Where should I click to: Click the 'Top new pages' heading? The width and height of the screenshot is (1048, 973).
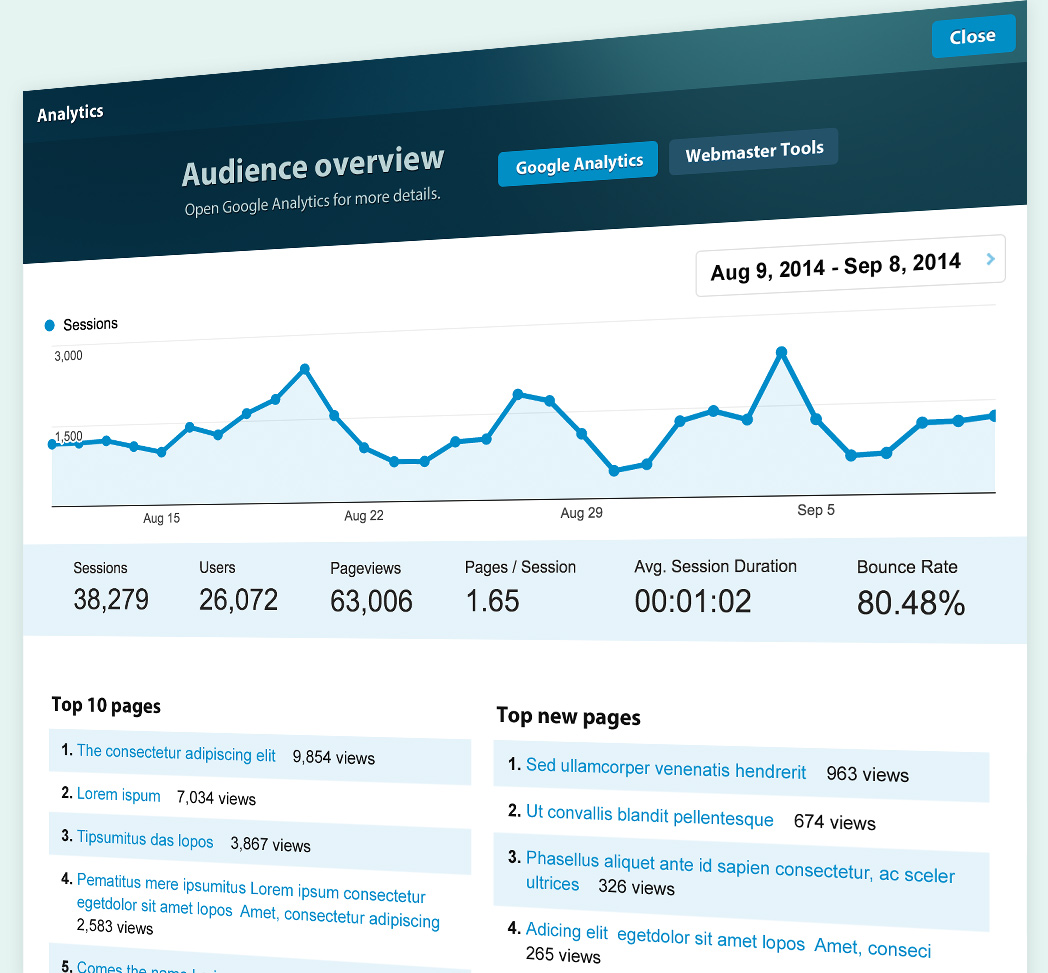point(568,716)
